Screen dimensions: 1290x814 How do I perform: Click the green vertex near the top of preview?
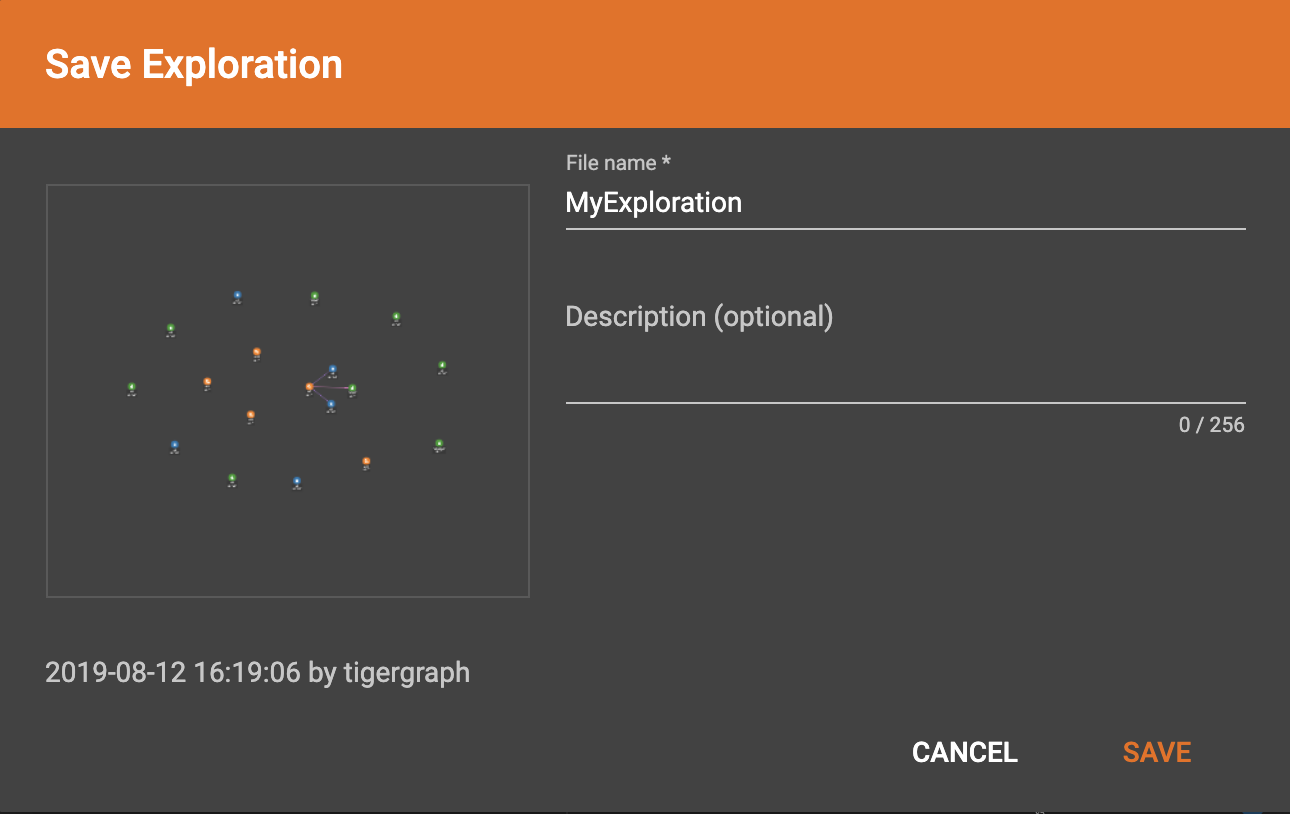coord(314,295)
